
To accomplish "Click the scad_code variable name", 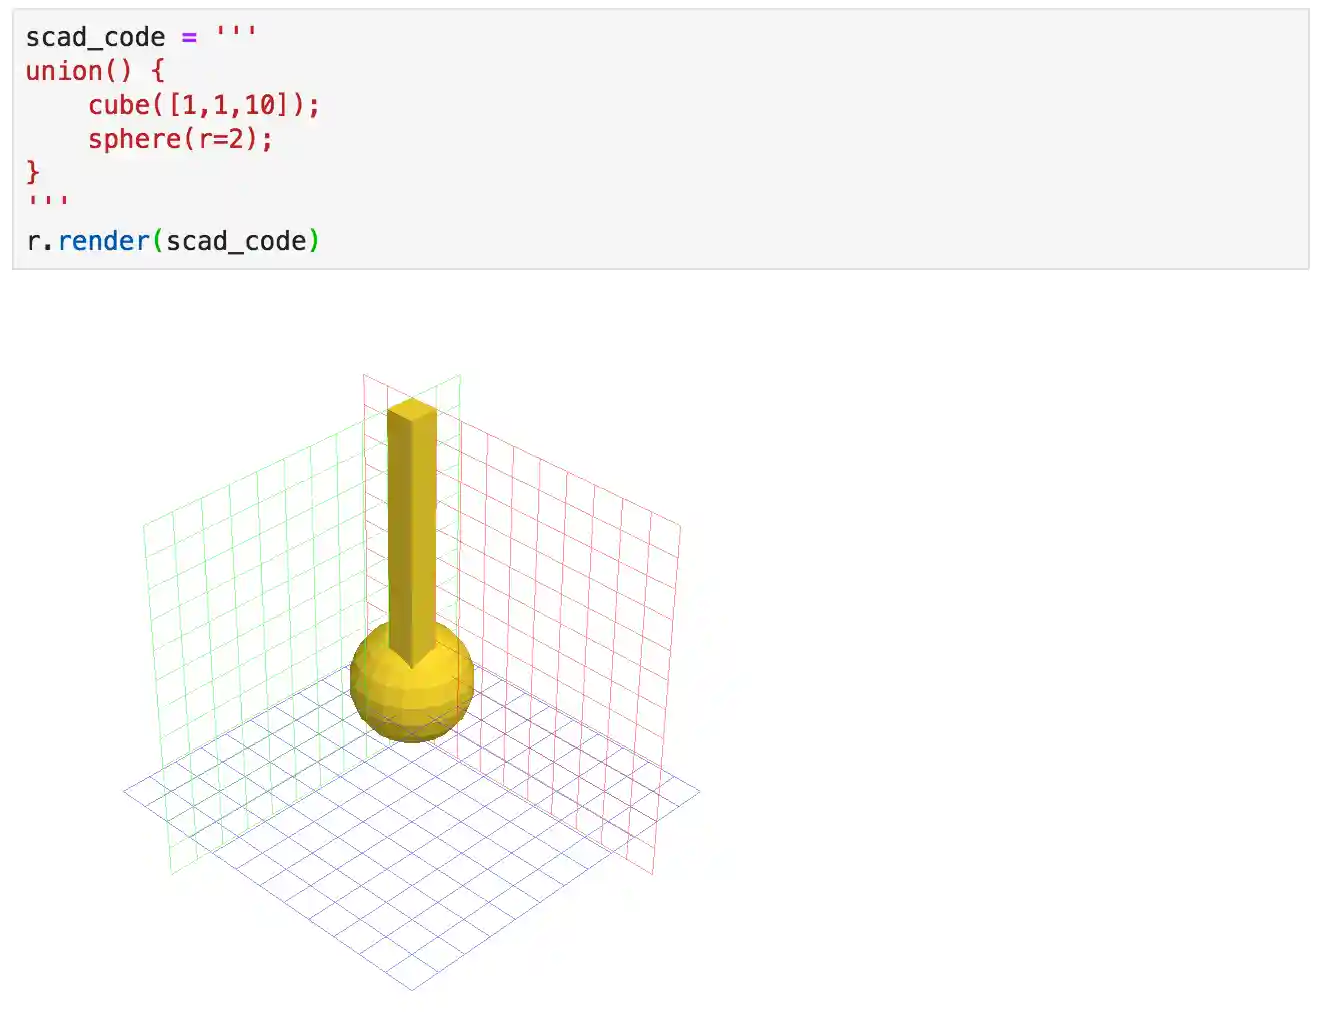I will tap(96, 37).
